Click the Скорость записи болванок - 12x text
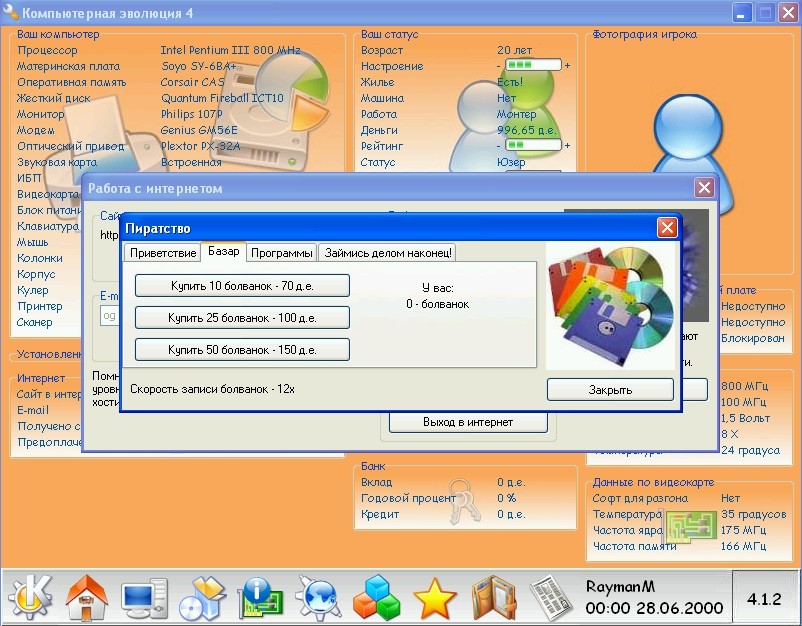The image size is (802, 626). [212, 389]
